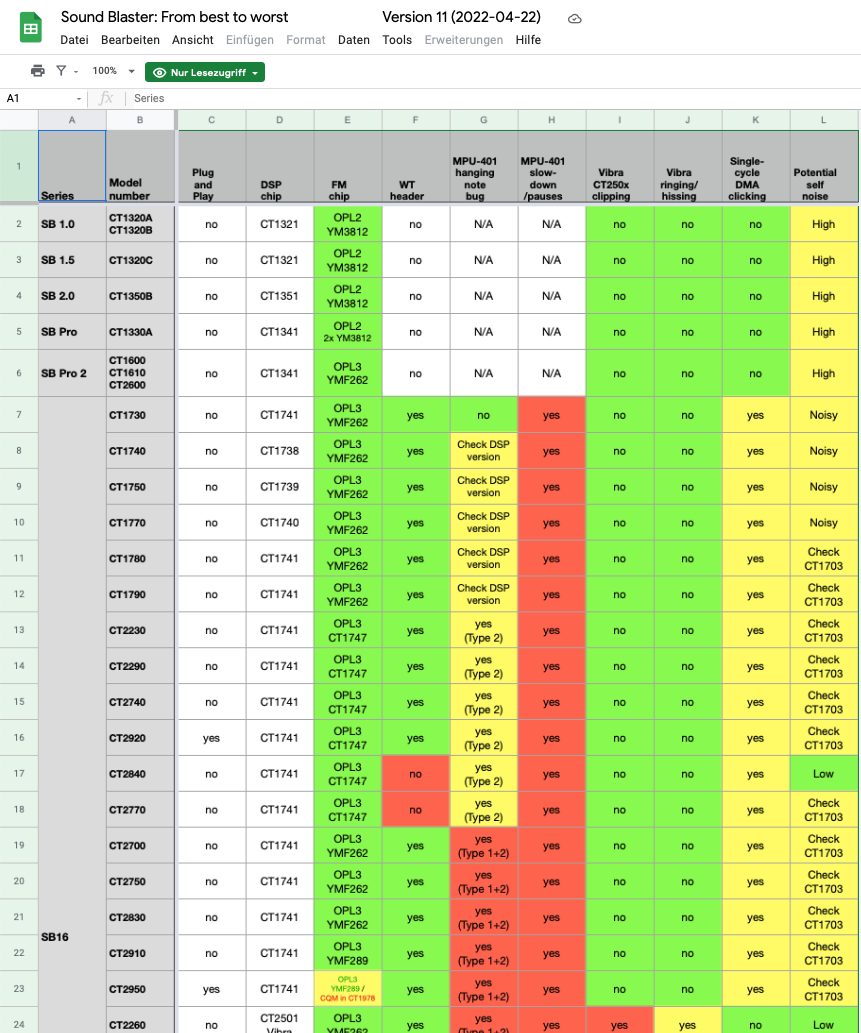Select column L header
This screenshot has width=861, height=1033.
coord(823,120)
